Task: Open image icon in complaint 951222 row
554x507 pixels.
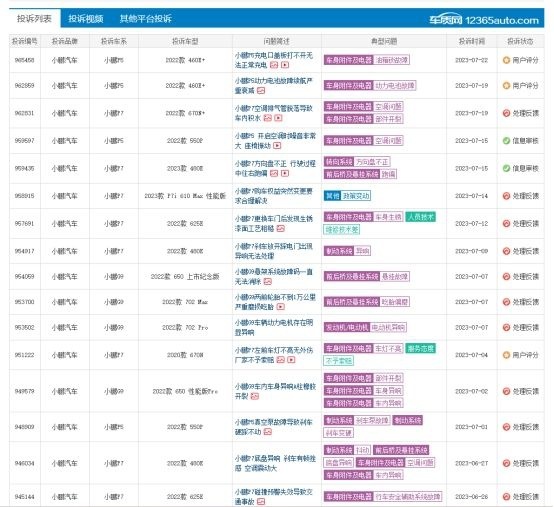Action: 281,360
